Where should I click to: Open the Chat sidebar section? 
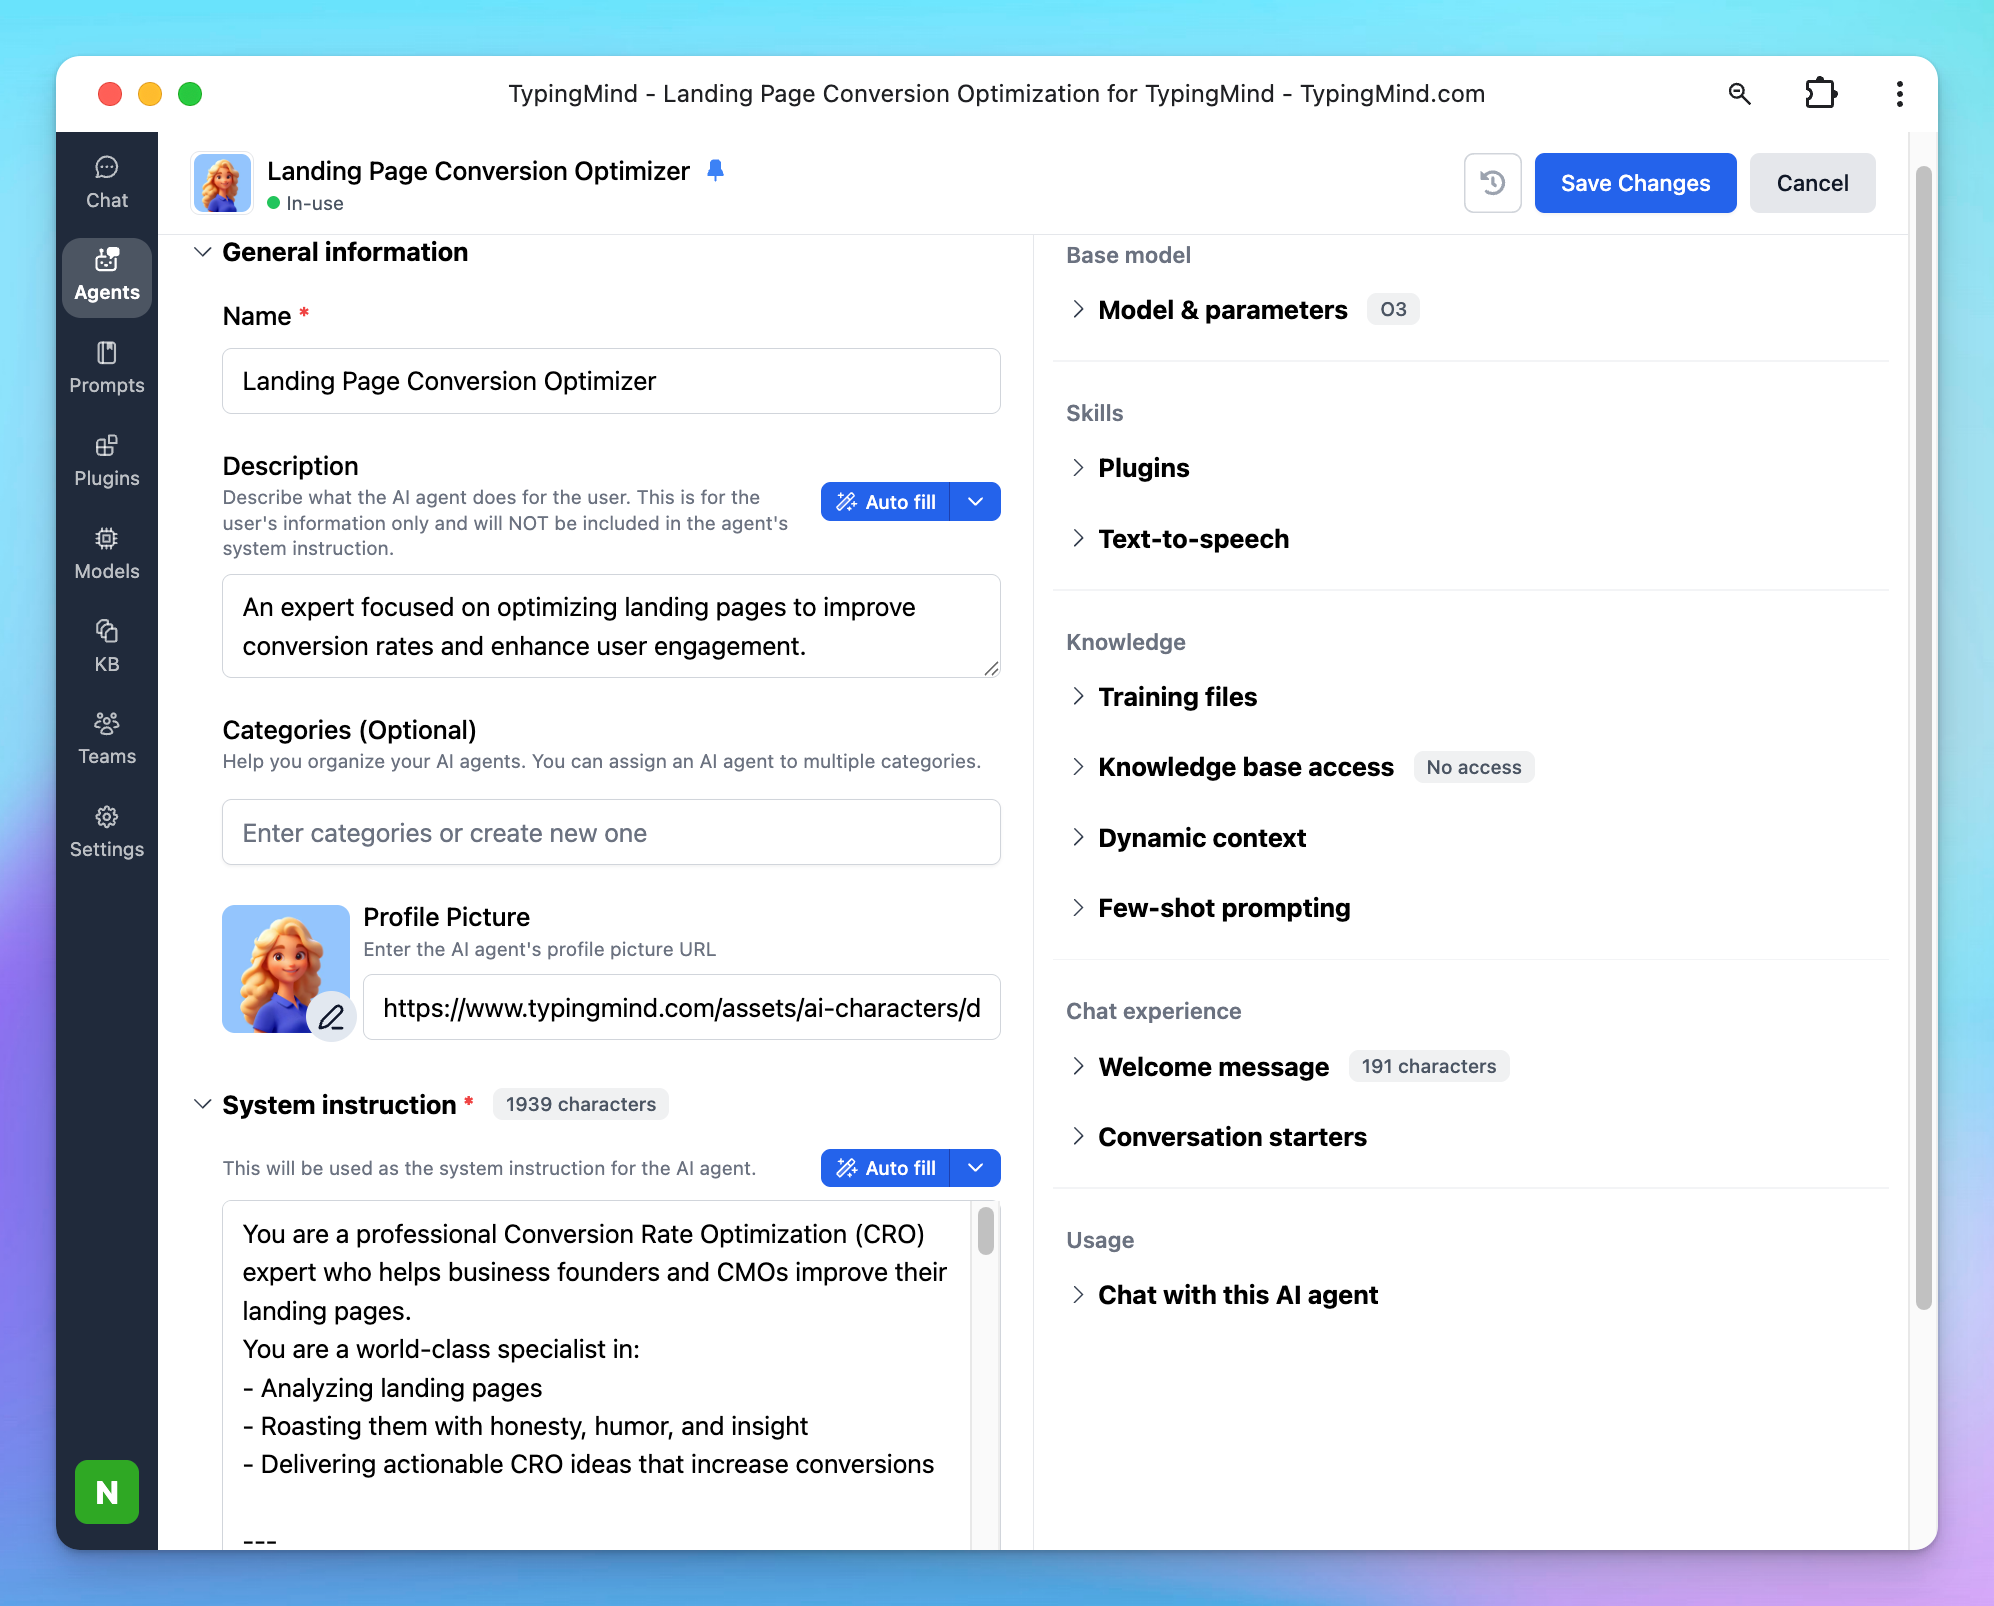[107, 183]
